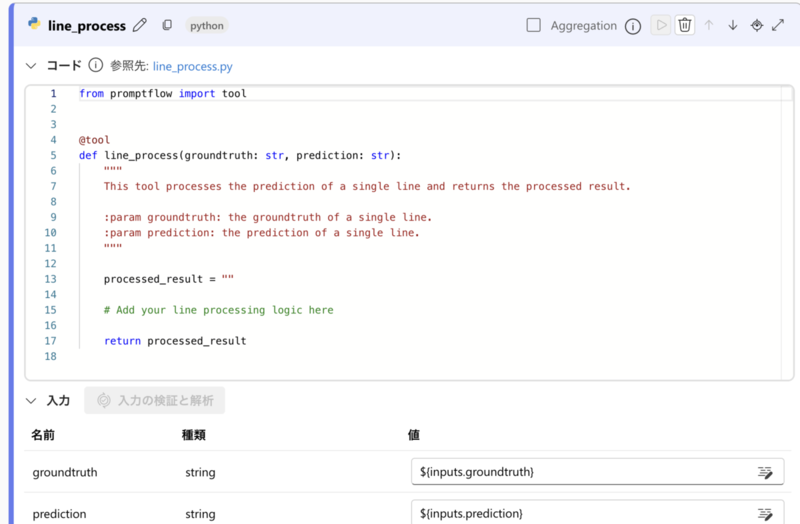Click the string type in the prediction row
Image resolution: width=800 pixels, height=524 pixels.
pyautogui.click(x=200, y=514)
